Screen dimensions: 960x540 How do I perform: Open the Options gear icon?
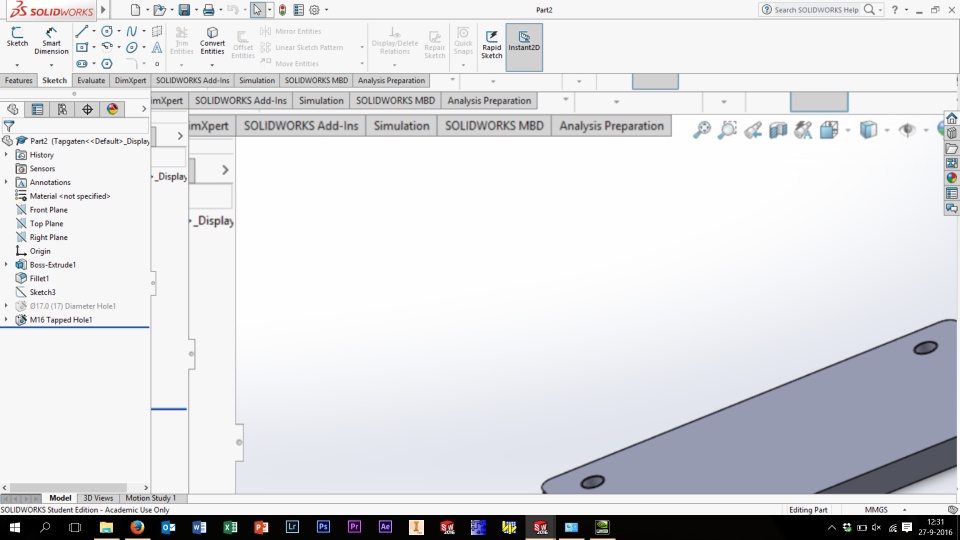click(315, 10)
